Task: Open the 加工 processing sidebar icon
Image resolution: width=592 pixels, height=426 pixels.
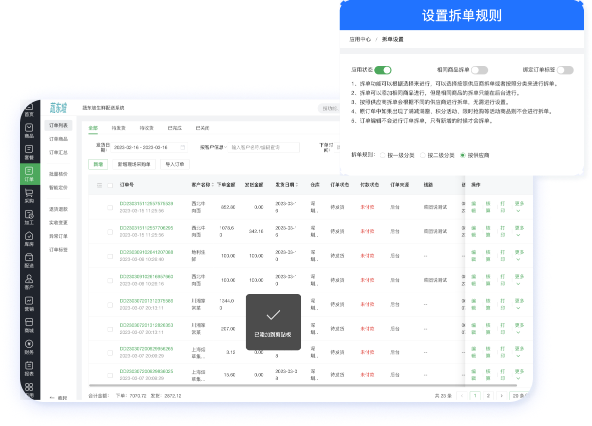Action: [x=29, y=217]
